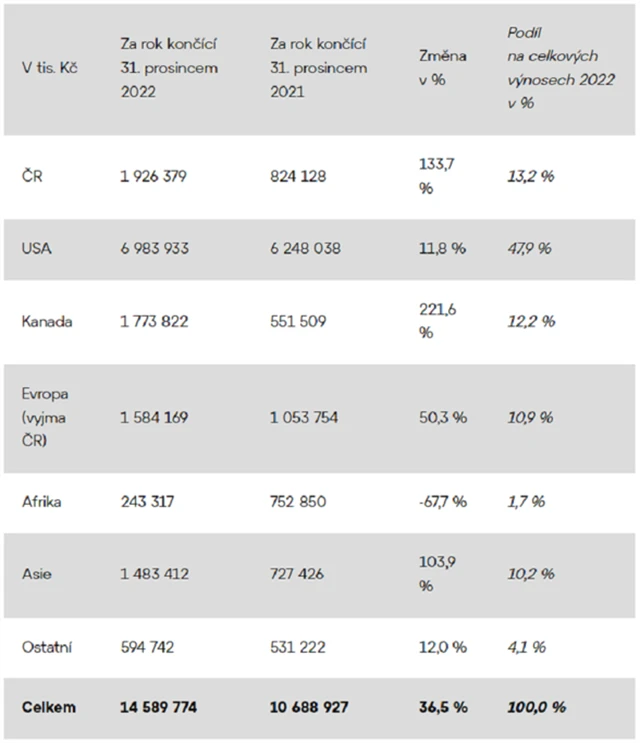This screenshot has width=640, height=743.
Task: Select the USA row label
Action: coord(37,249)
